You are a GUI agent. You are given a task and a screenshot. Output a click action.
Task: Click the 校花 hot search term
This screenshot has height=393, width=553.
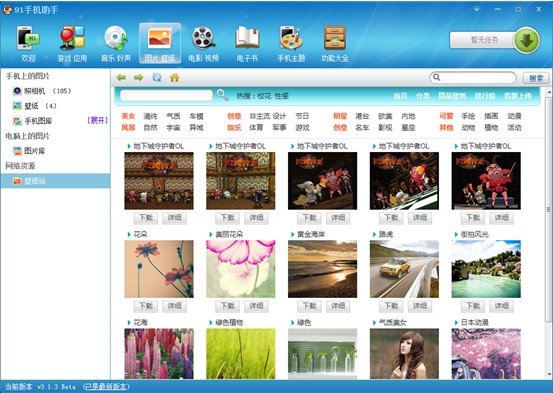coord(265,96)
